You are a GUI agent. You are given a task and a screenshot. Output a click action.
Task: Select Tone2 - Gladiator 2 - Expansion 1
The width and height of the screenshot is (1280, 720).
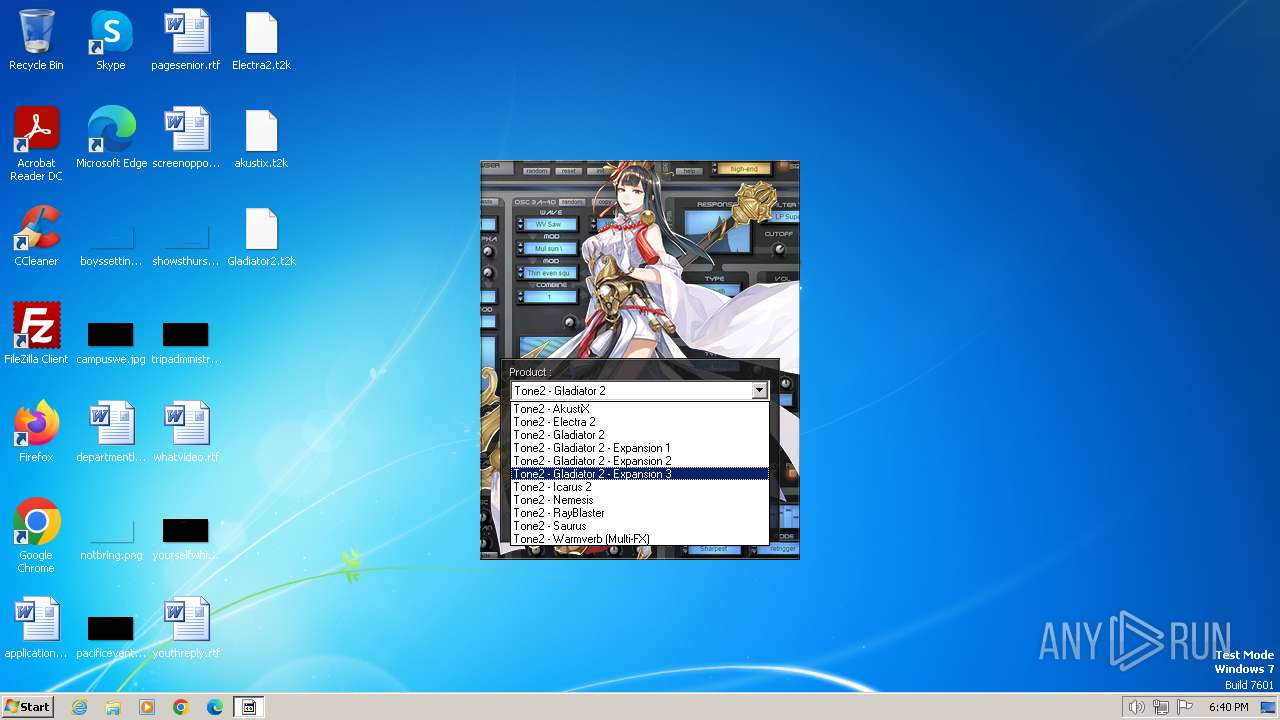tap(640, 448)
